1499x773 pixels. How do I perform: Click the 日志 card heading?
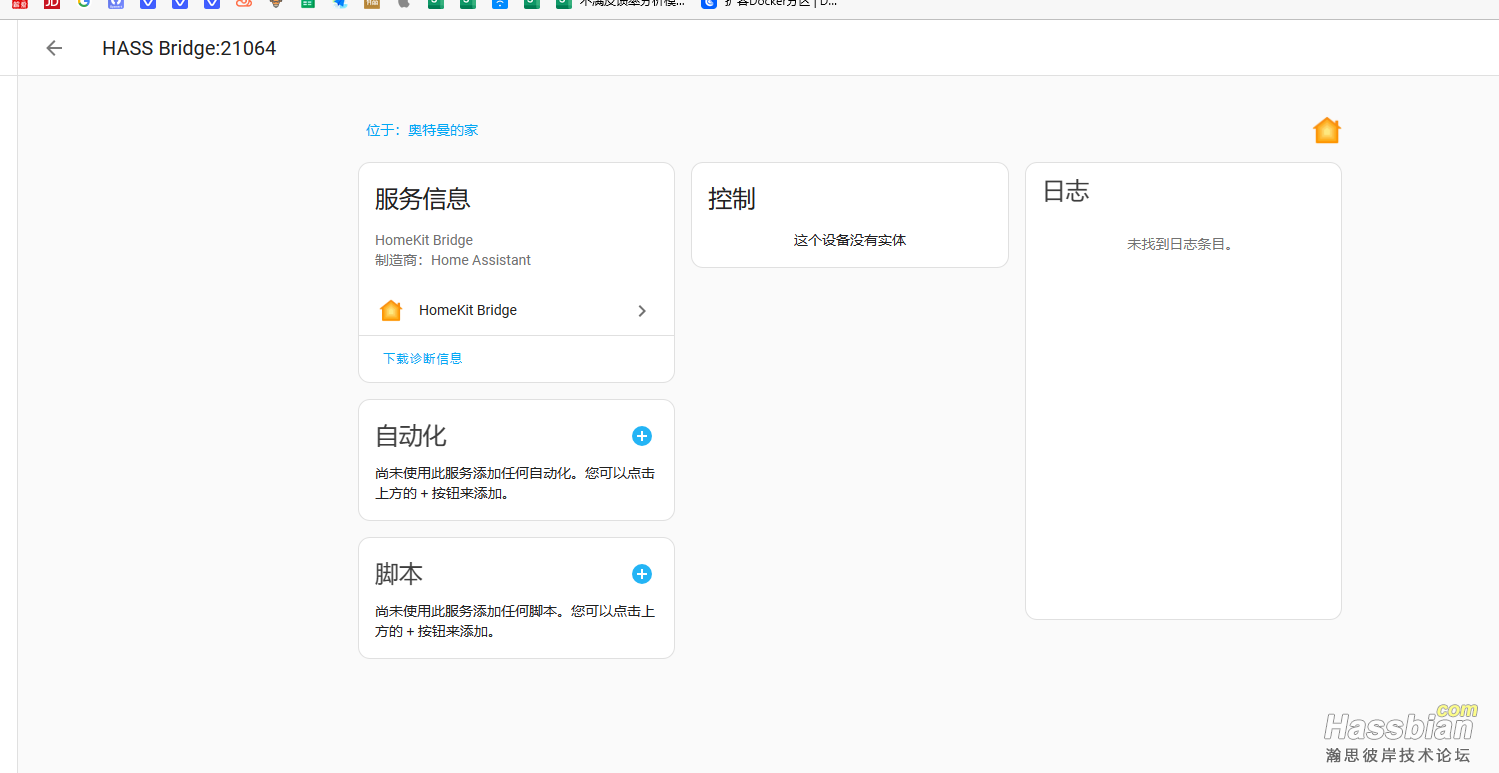pos(1066,191)
